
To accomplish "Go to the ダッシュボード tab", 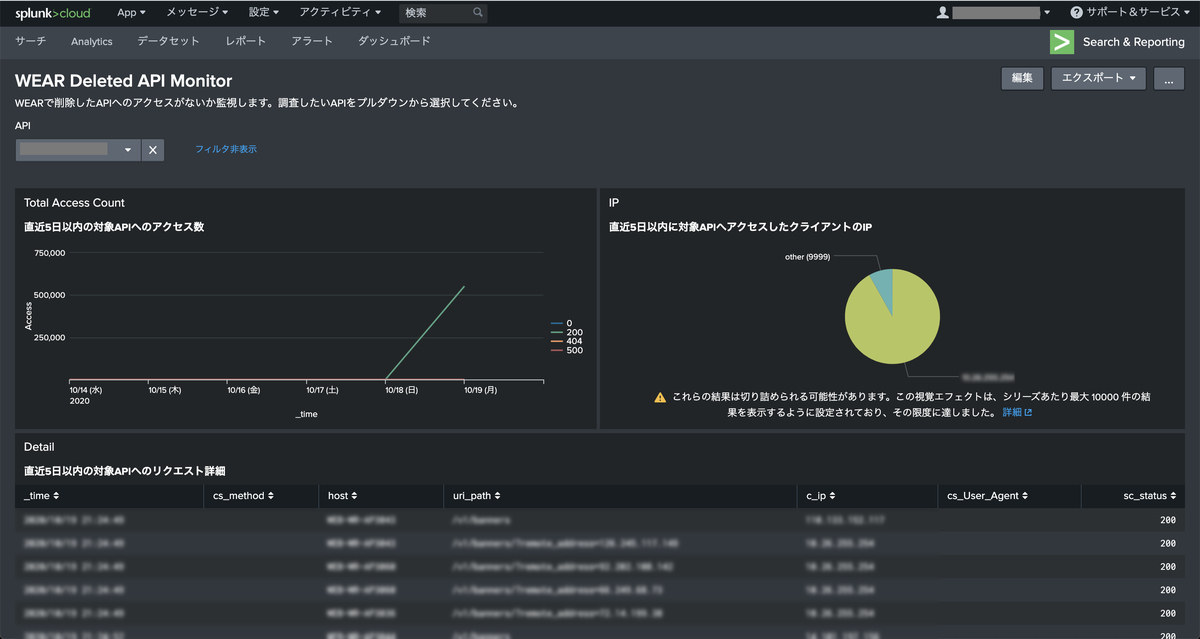I will coord(394,42).
